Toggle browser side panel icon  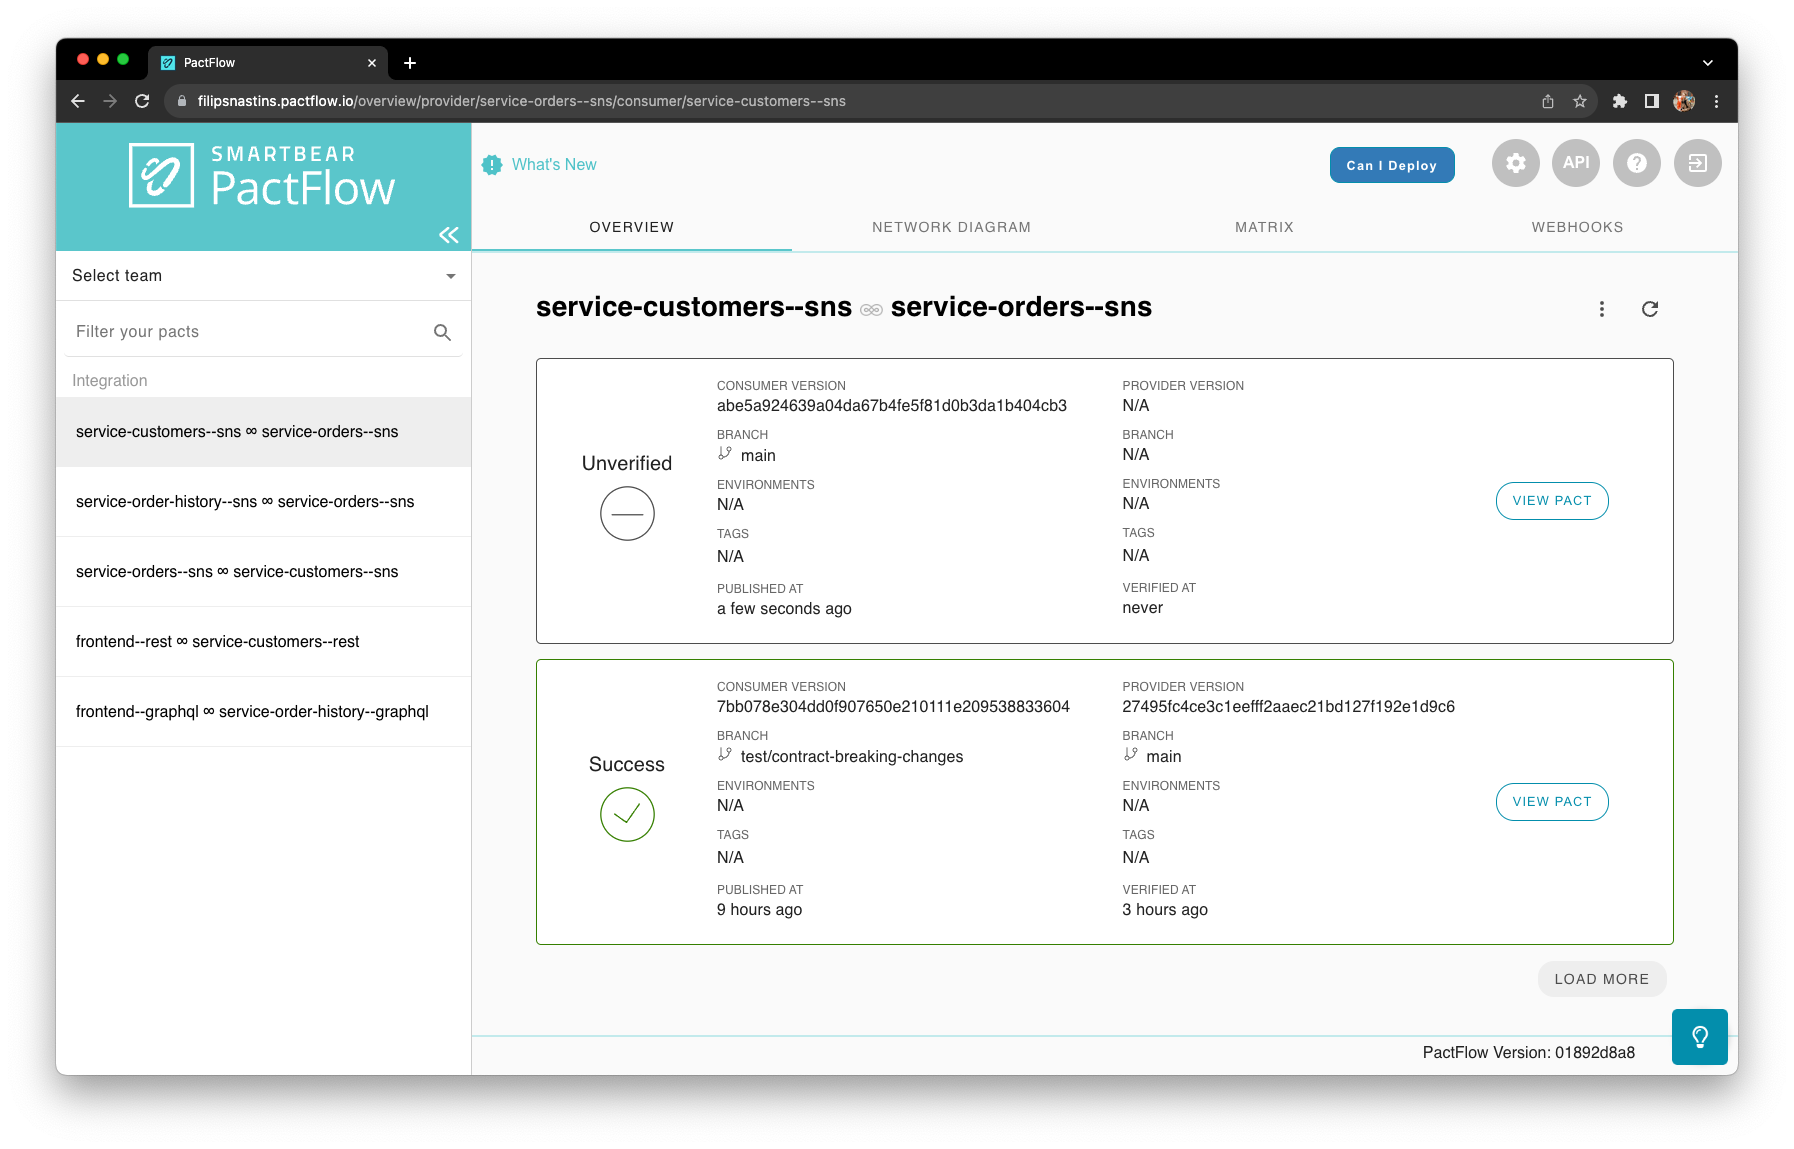pyautogui.click(x=1652, y=101)
